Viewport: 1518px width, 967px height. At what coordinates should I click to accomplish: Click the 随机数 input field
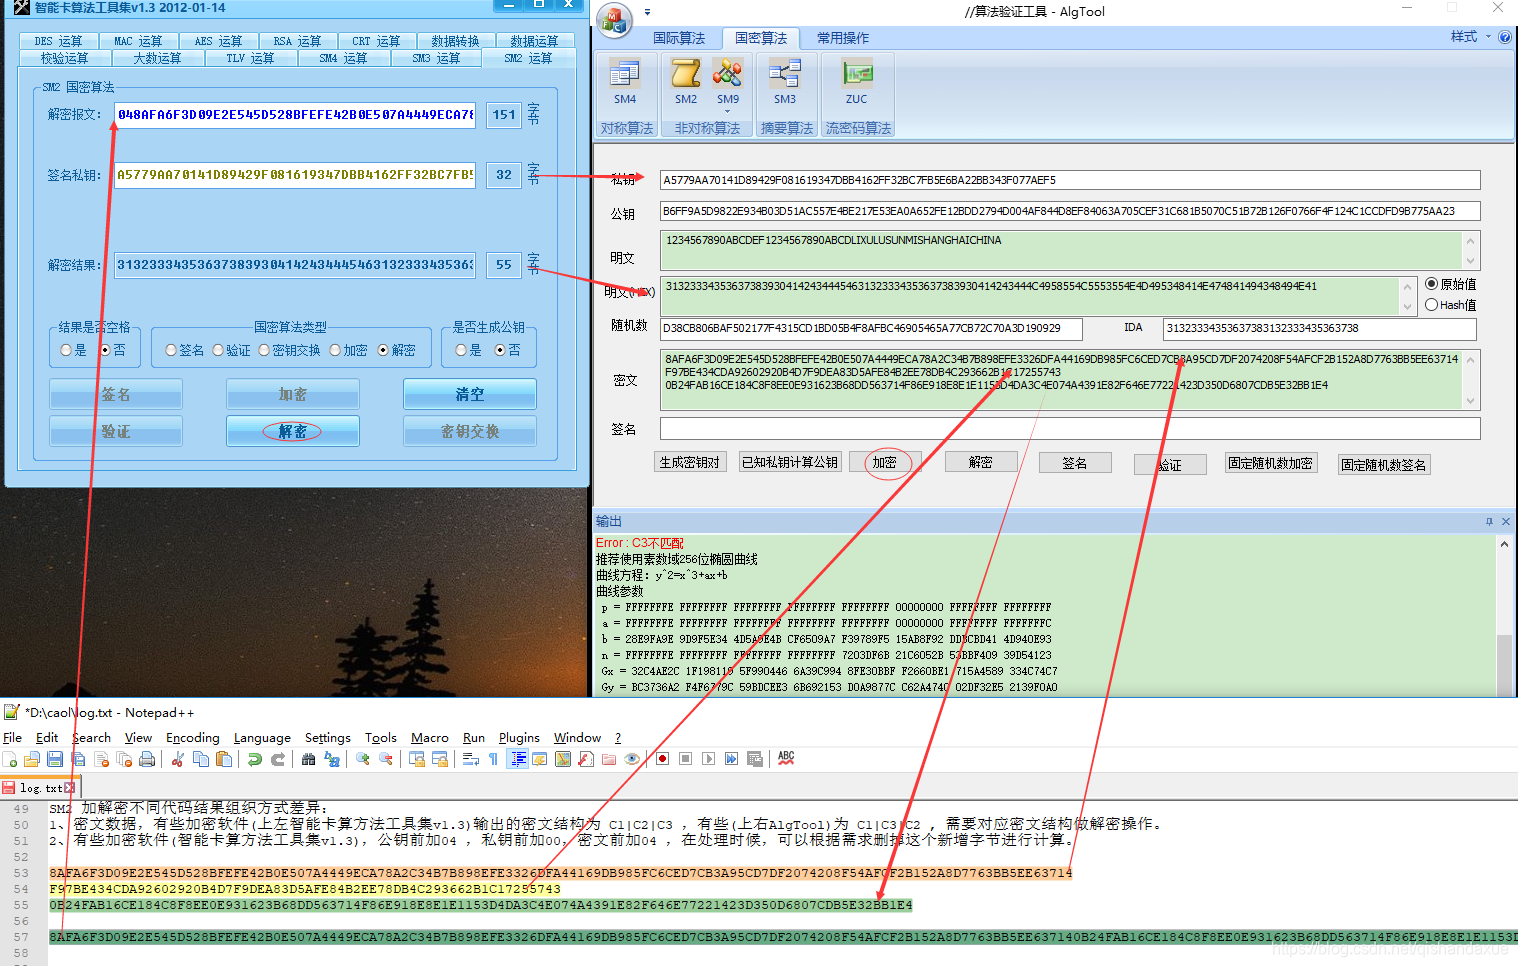[x=872, y=329]
